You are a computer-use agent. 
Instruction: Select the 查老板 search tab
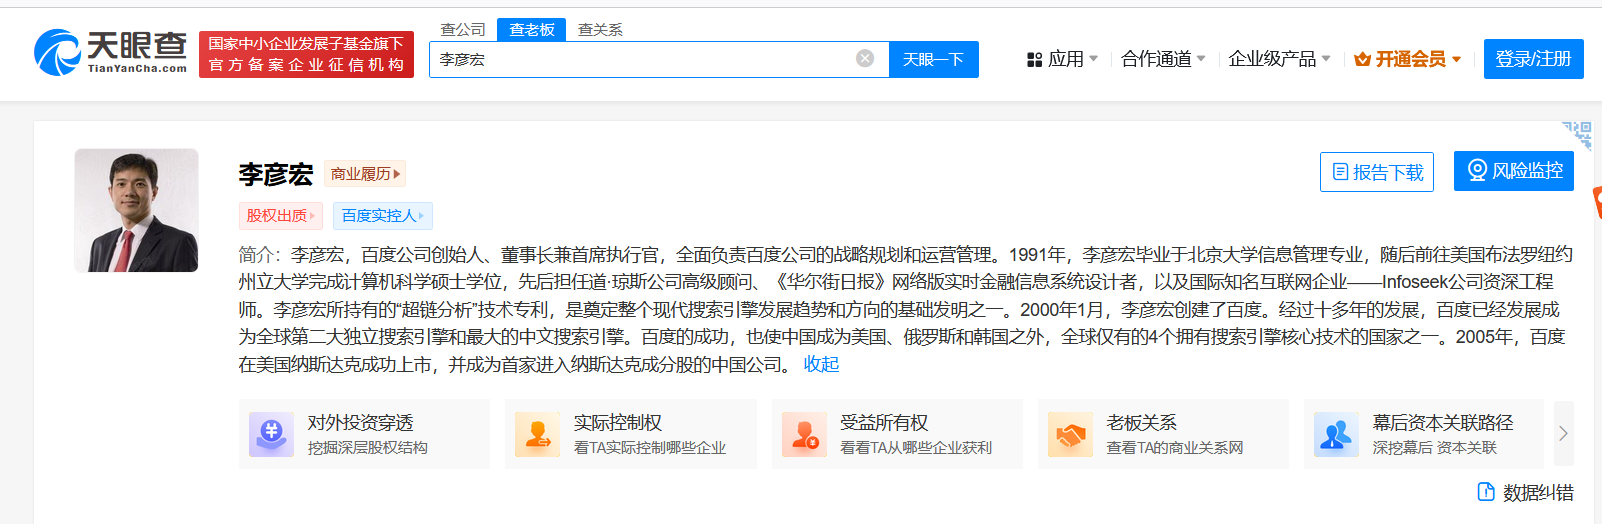tap(532, 30)
